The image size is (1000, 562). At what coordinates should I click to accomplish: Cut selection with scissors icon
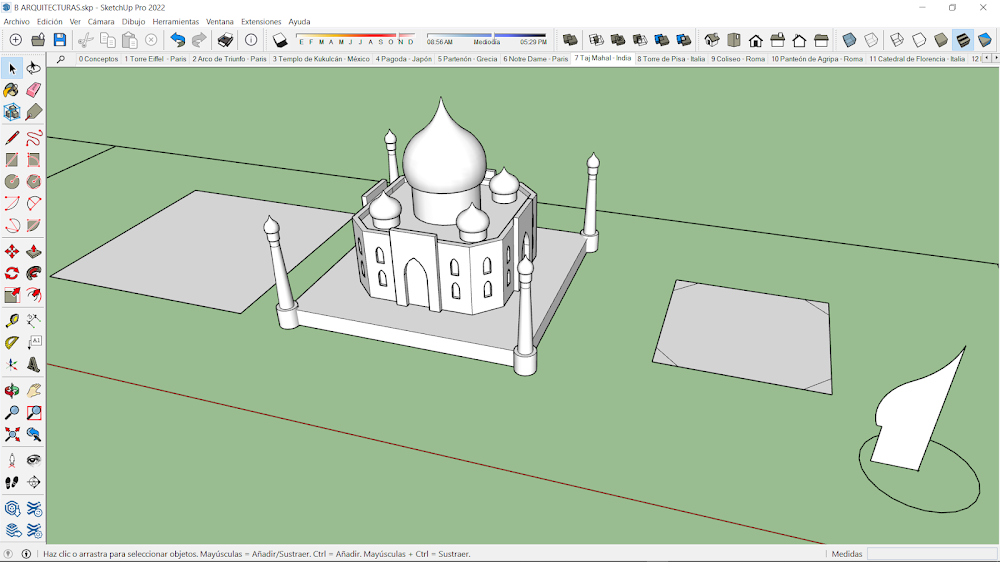(x=85, y=40)
